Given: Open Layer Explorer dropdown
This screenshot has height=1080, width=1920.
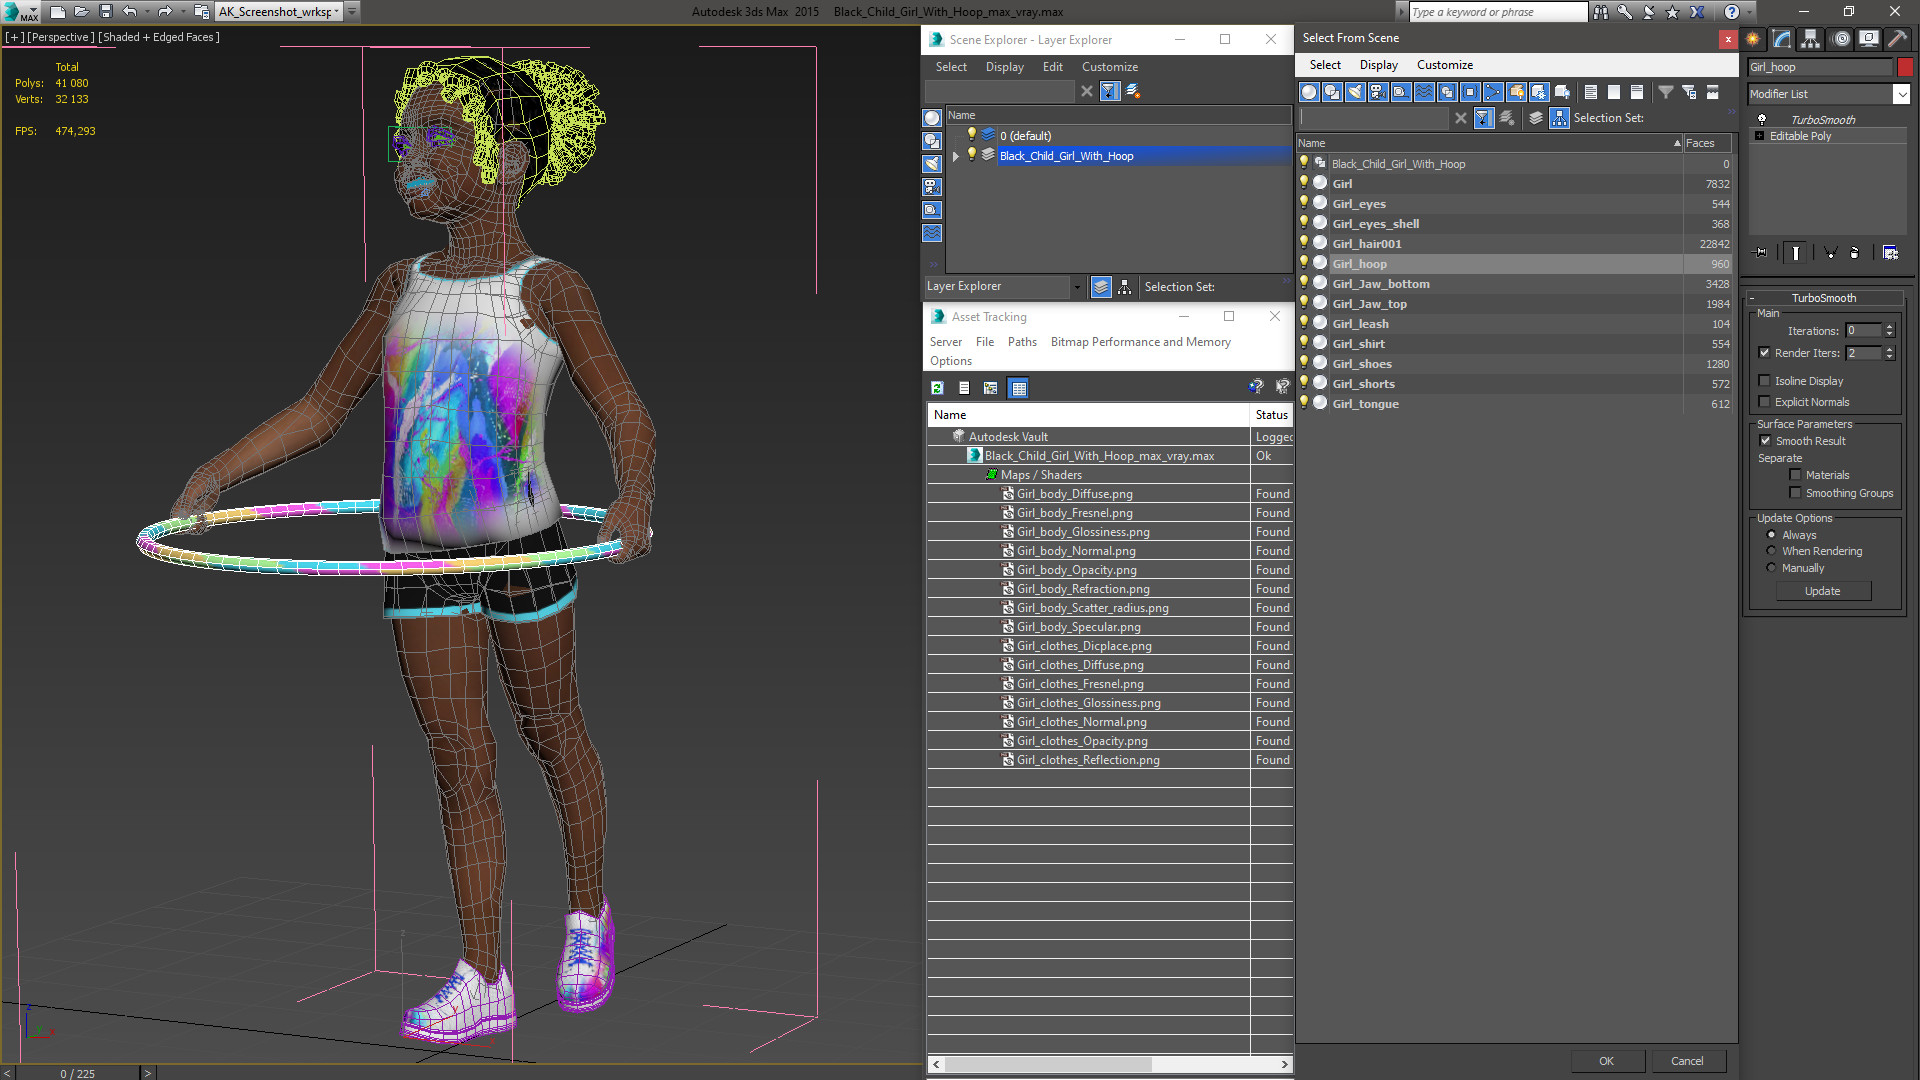Looking at the screenshot, I should click(x=1076, y=287).
